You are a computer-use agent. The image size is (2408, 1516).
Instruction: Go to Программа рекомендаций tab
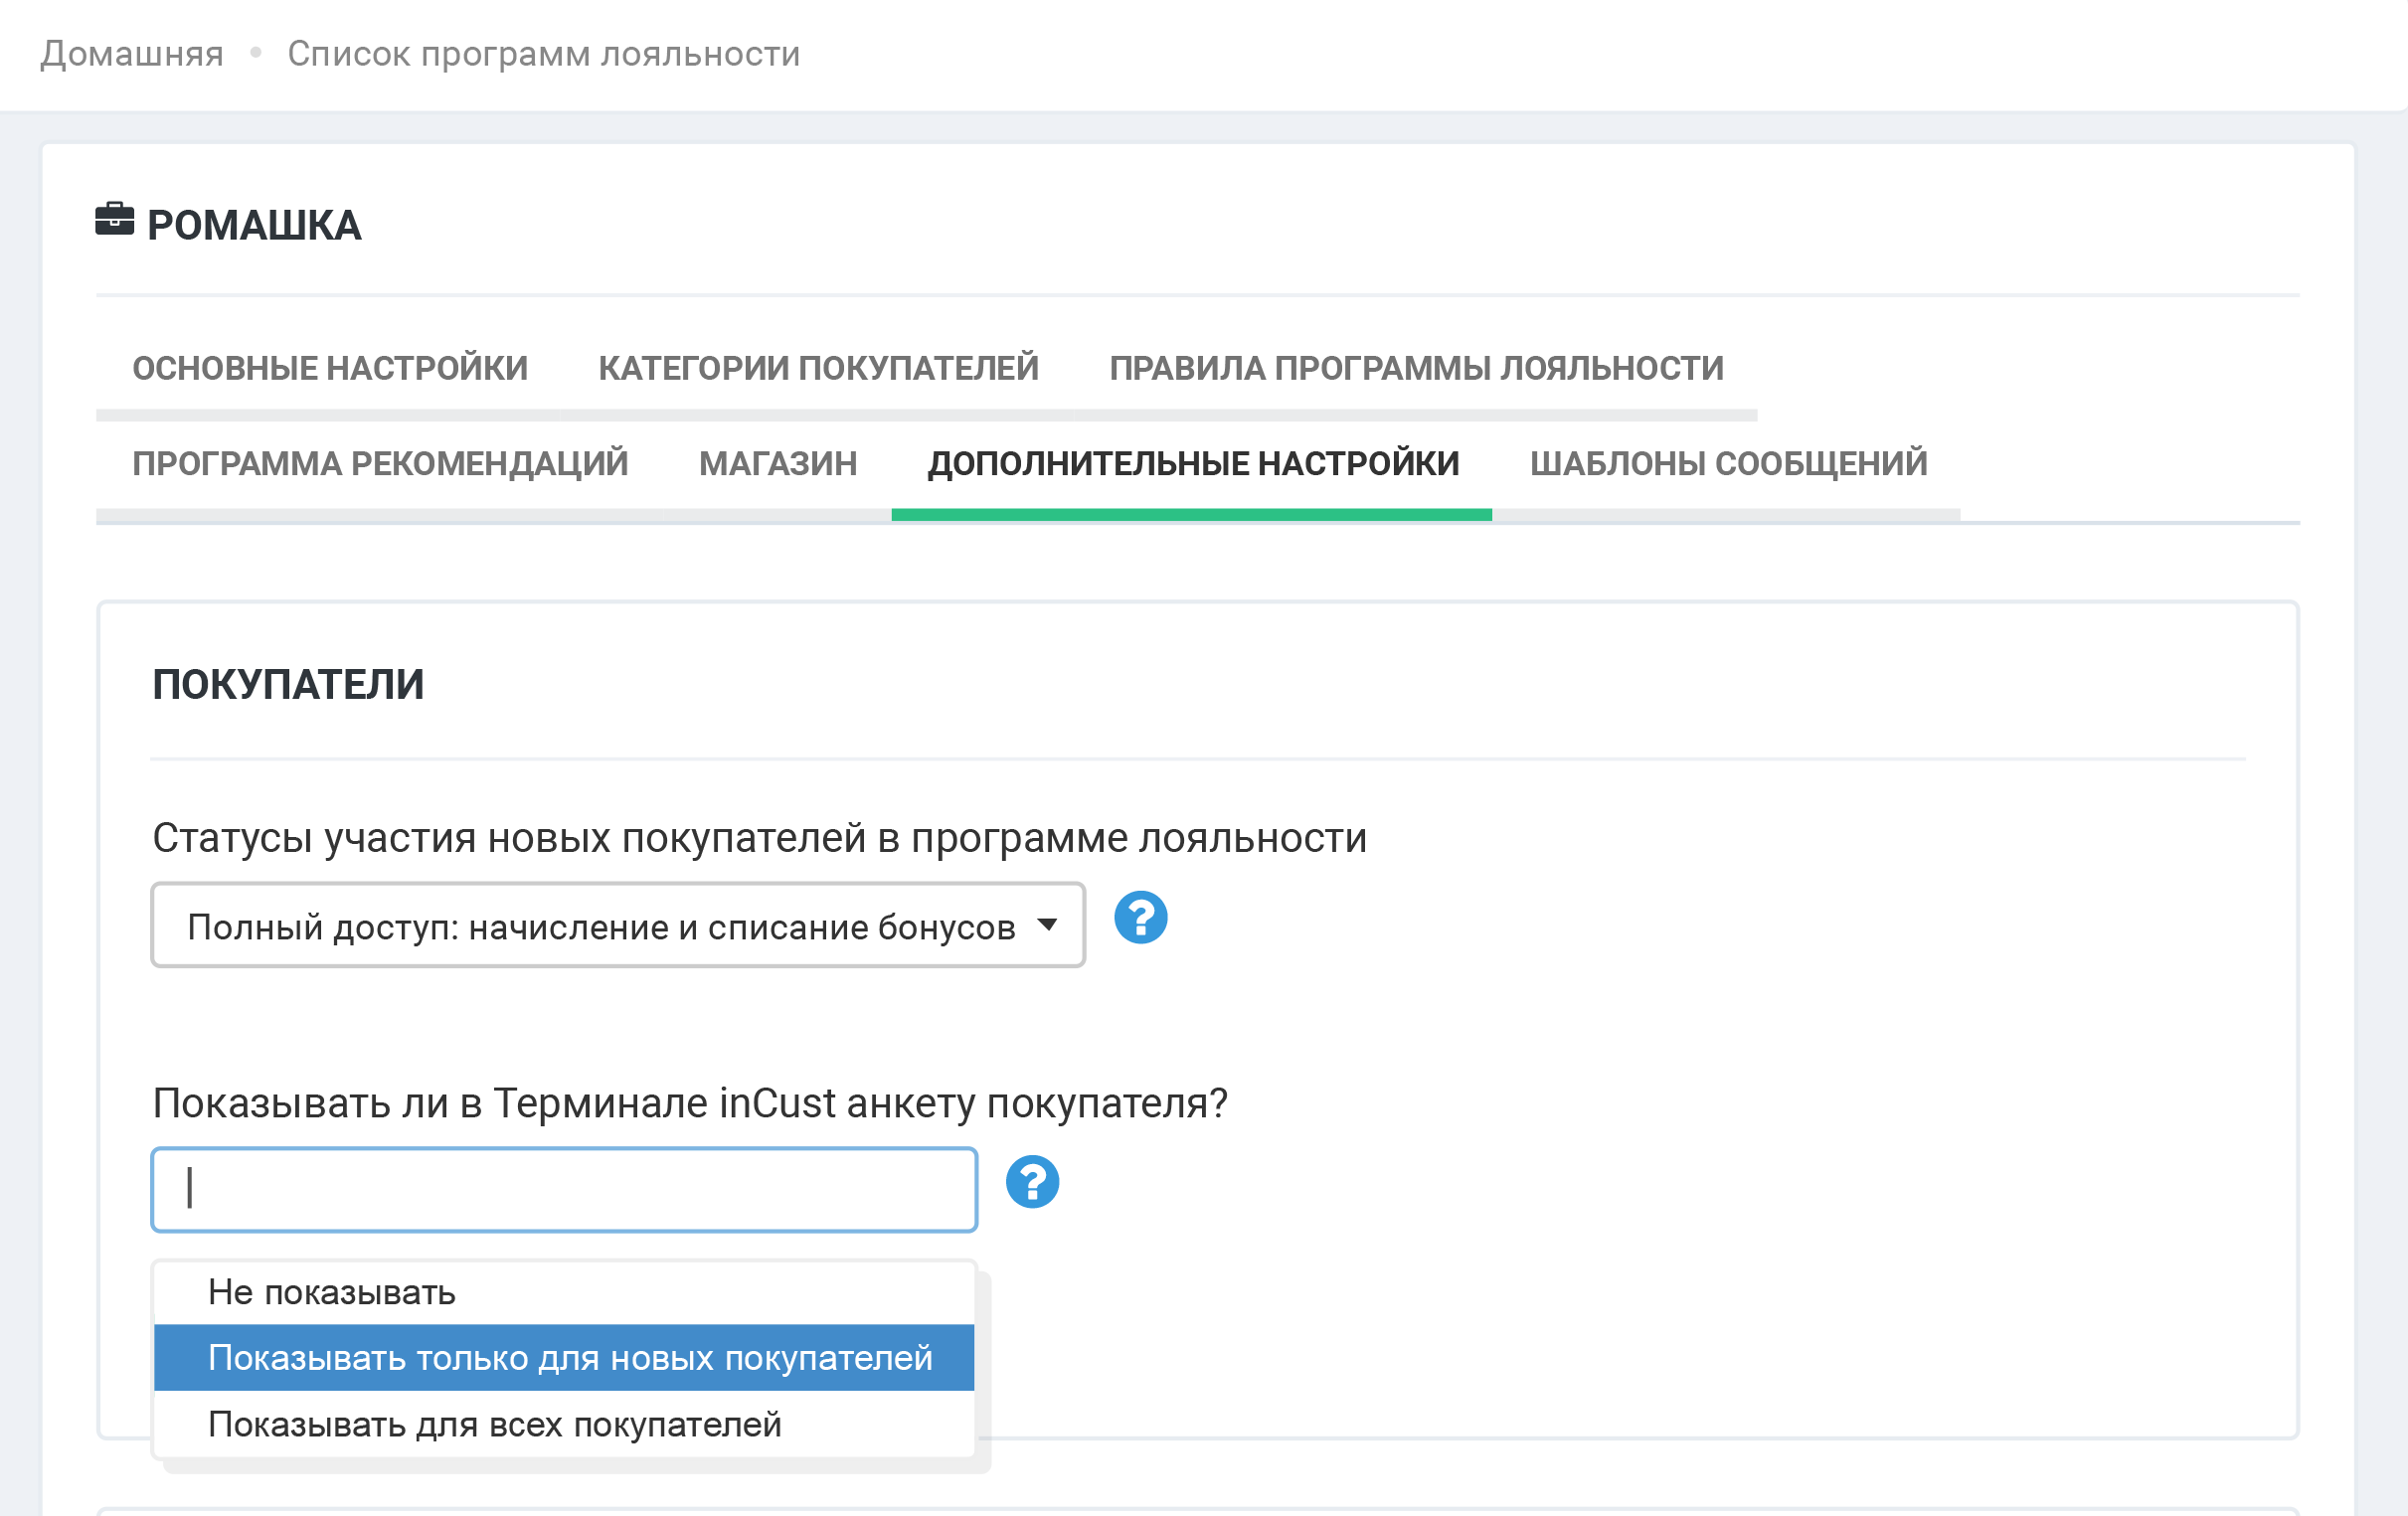(380, 463)
